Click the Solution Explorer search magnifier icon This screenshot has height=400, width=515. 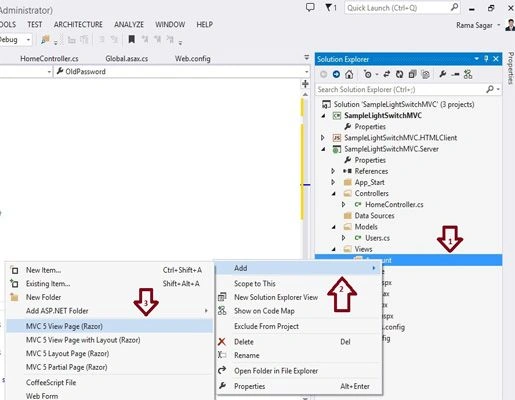(x=490, y=89)
